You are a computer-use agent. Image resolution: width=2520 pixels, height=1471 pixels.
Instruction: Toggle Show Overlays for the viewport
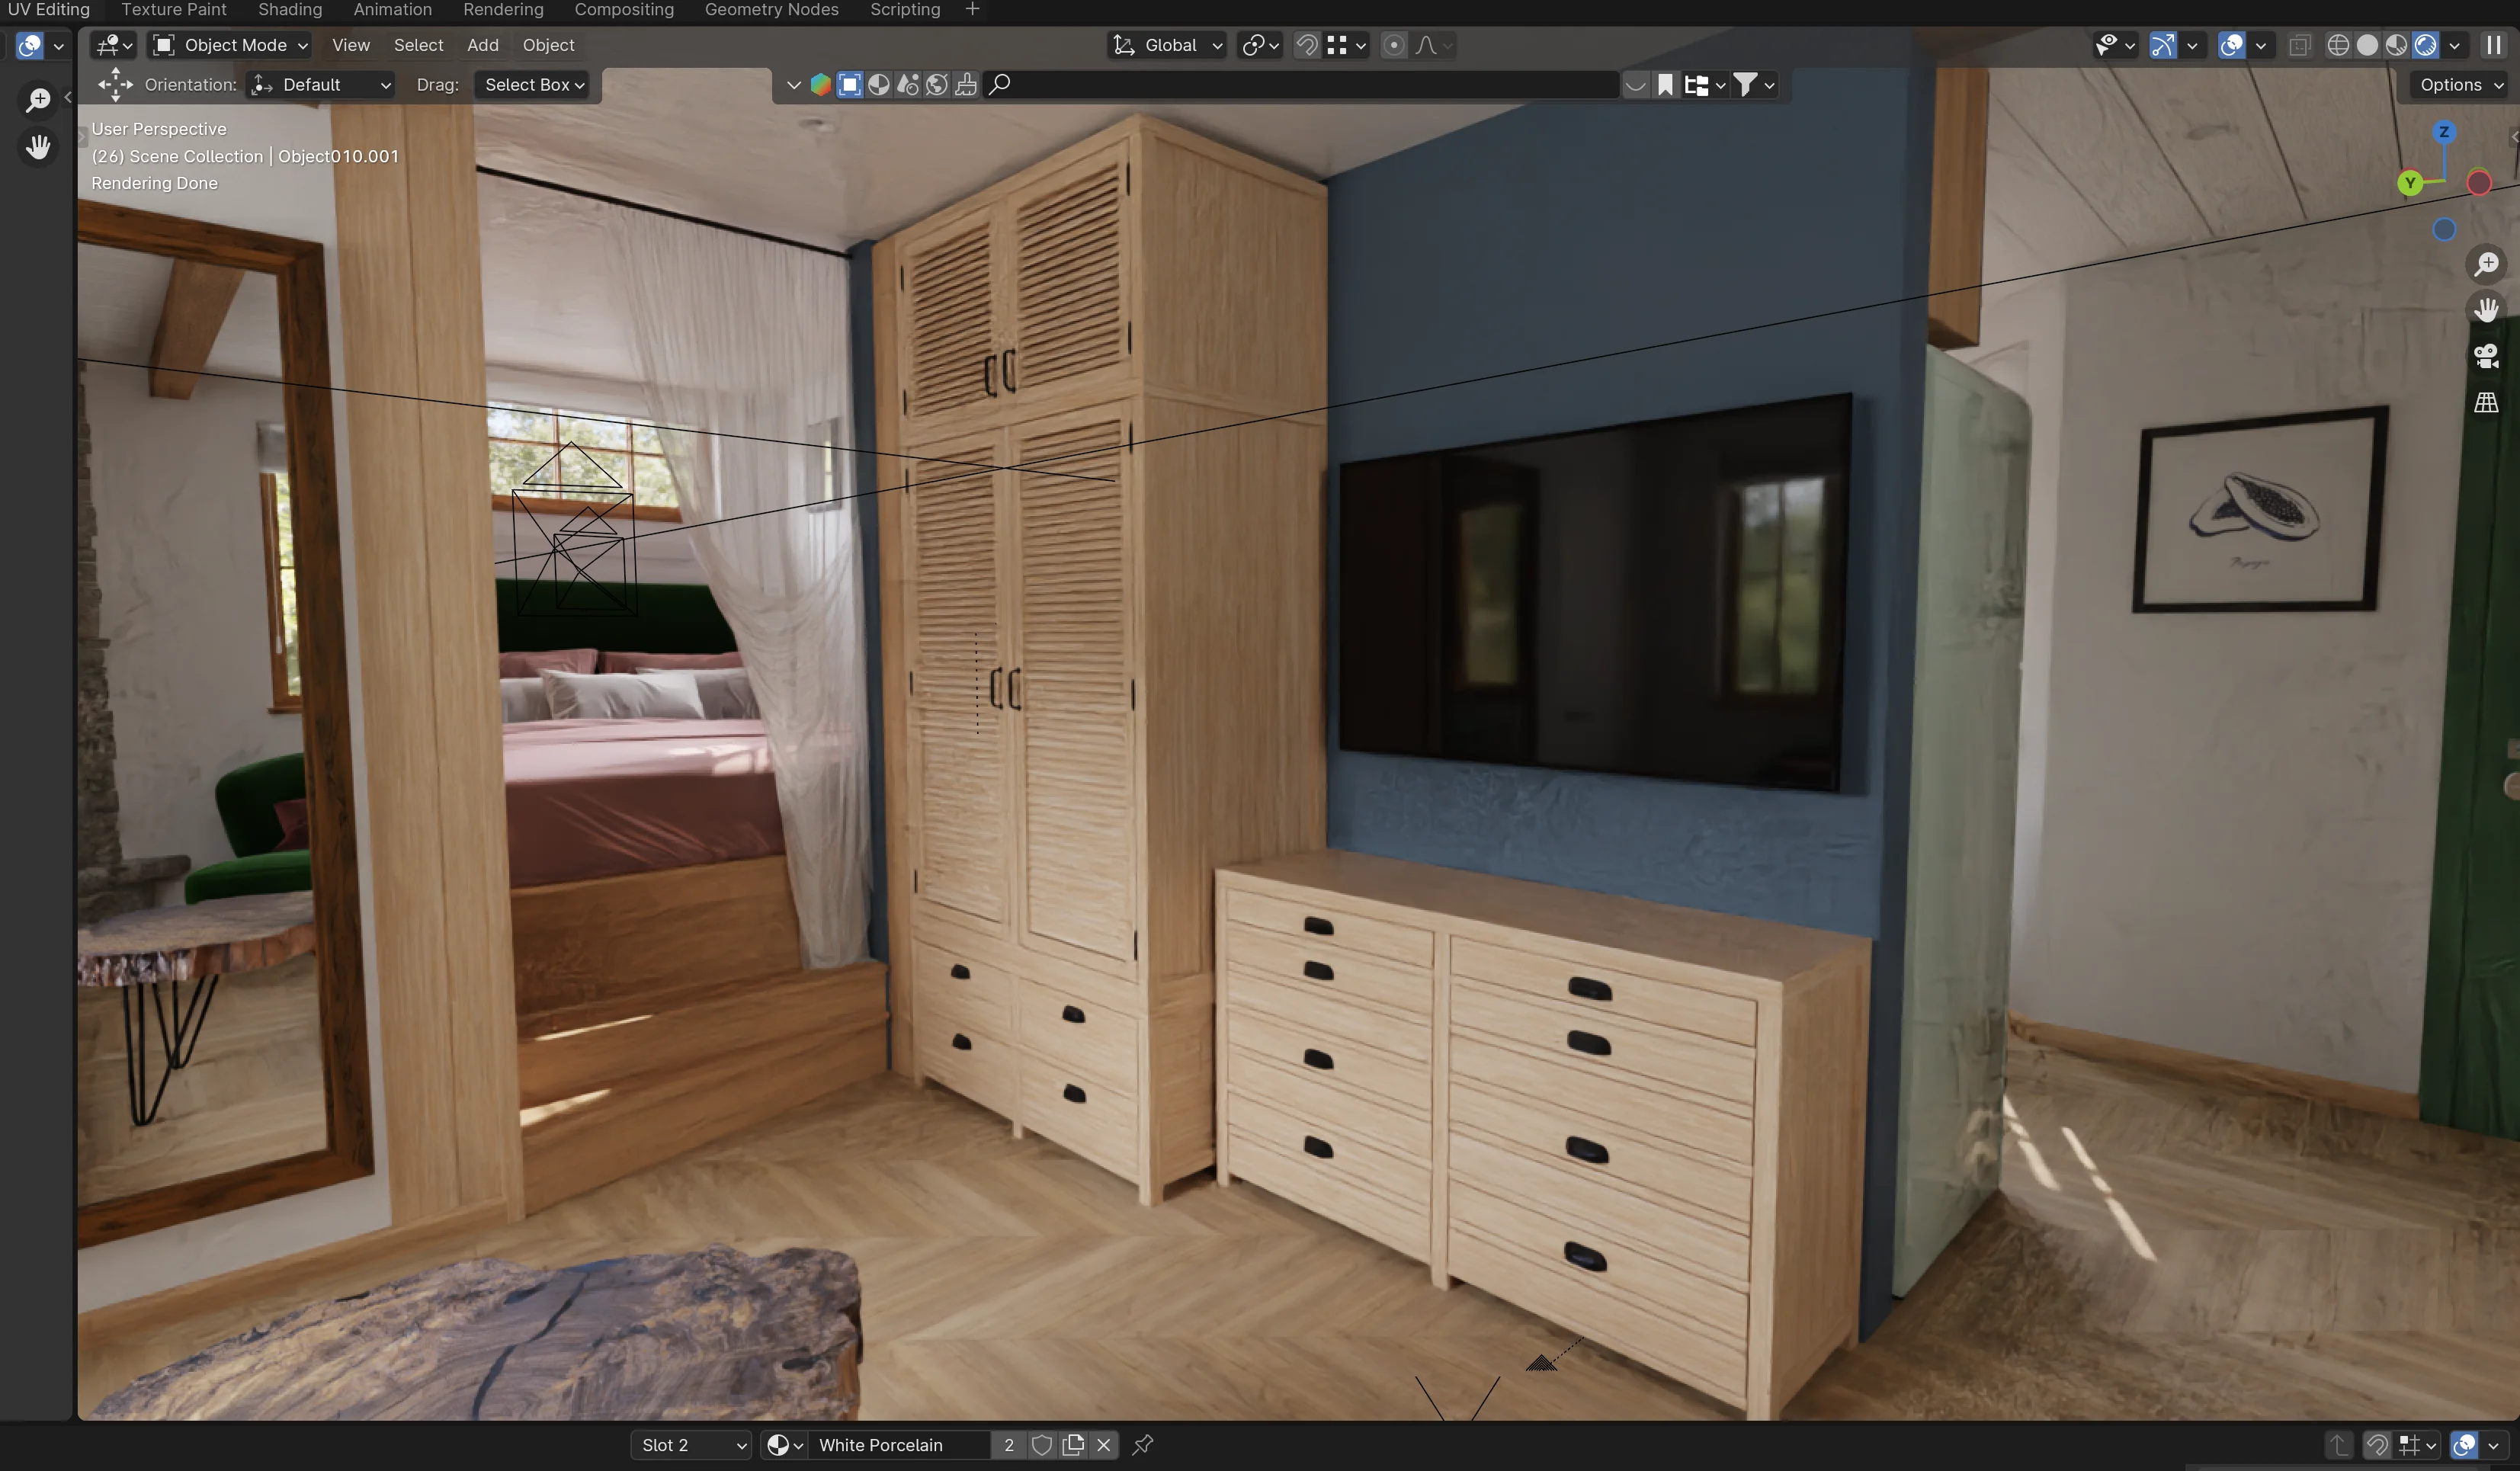[2232, 45]
